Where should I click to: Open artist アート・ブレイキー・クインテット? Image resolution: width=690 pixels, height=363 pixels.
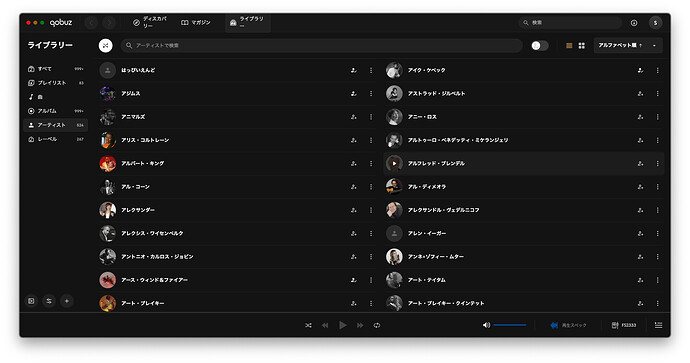(x=446, y=303)
